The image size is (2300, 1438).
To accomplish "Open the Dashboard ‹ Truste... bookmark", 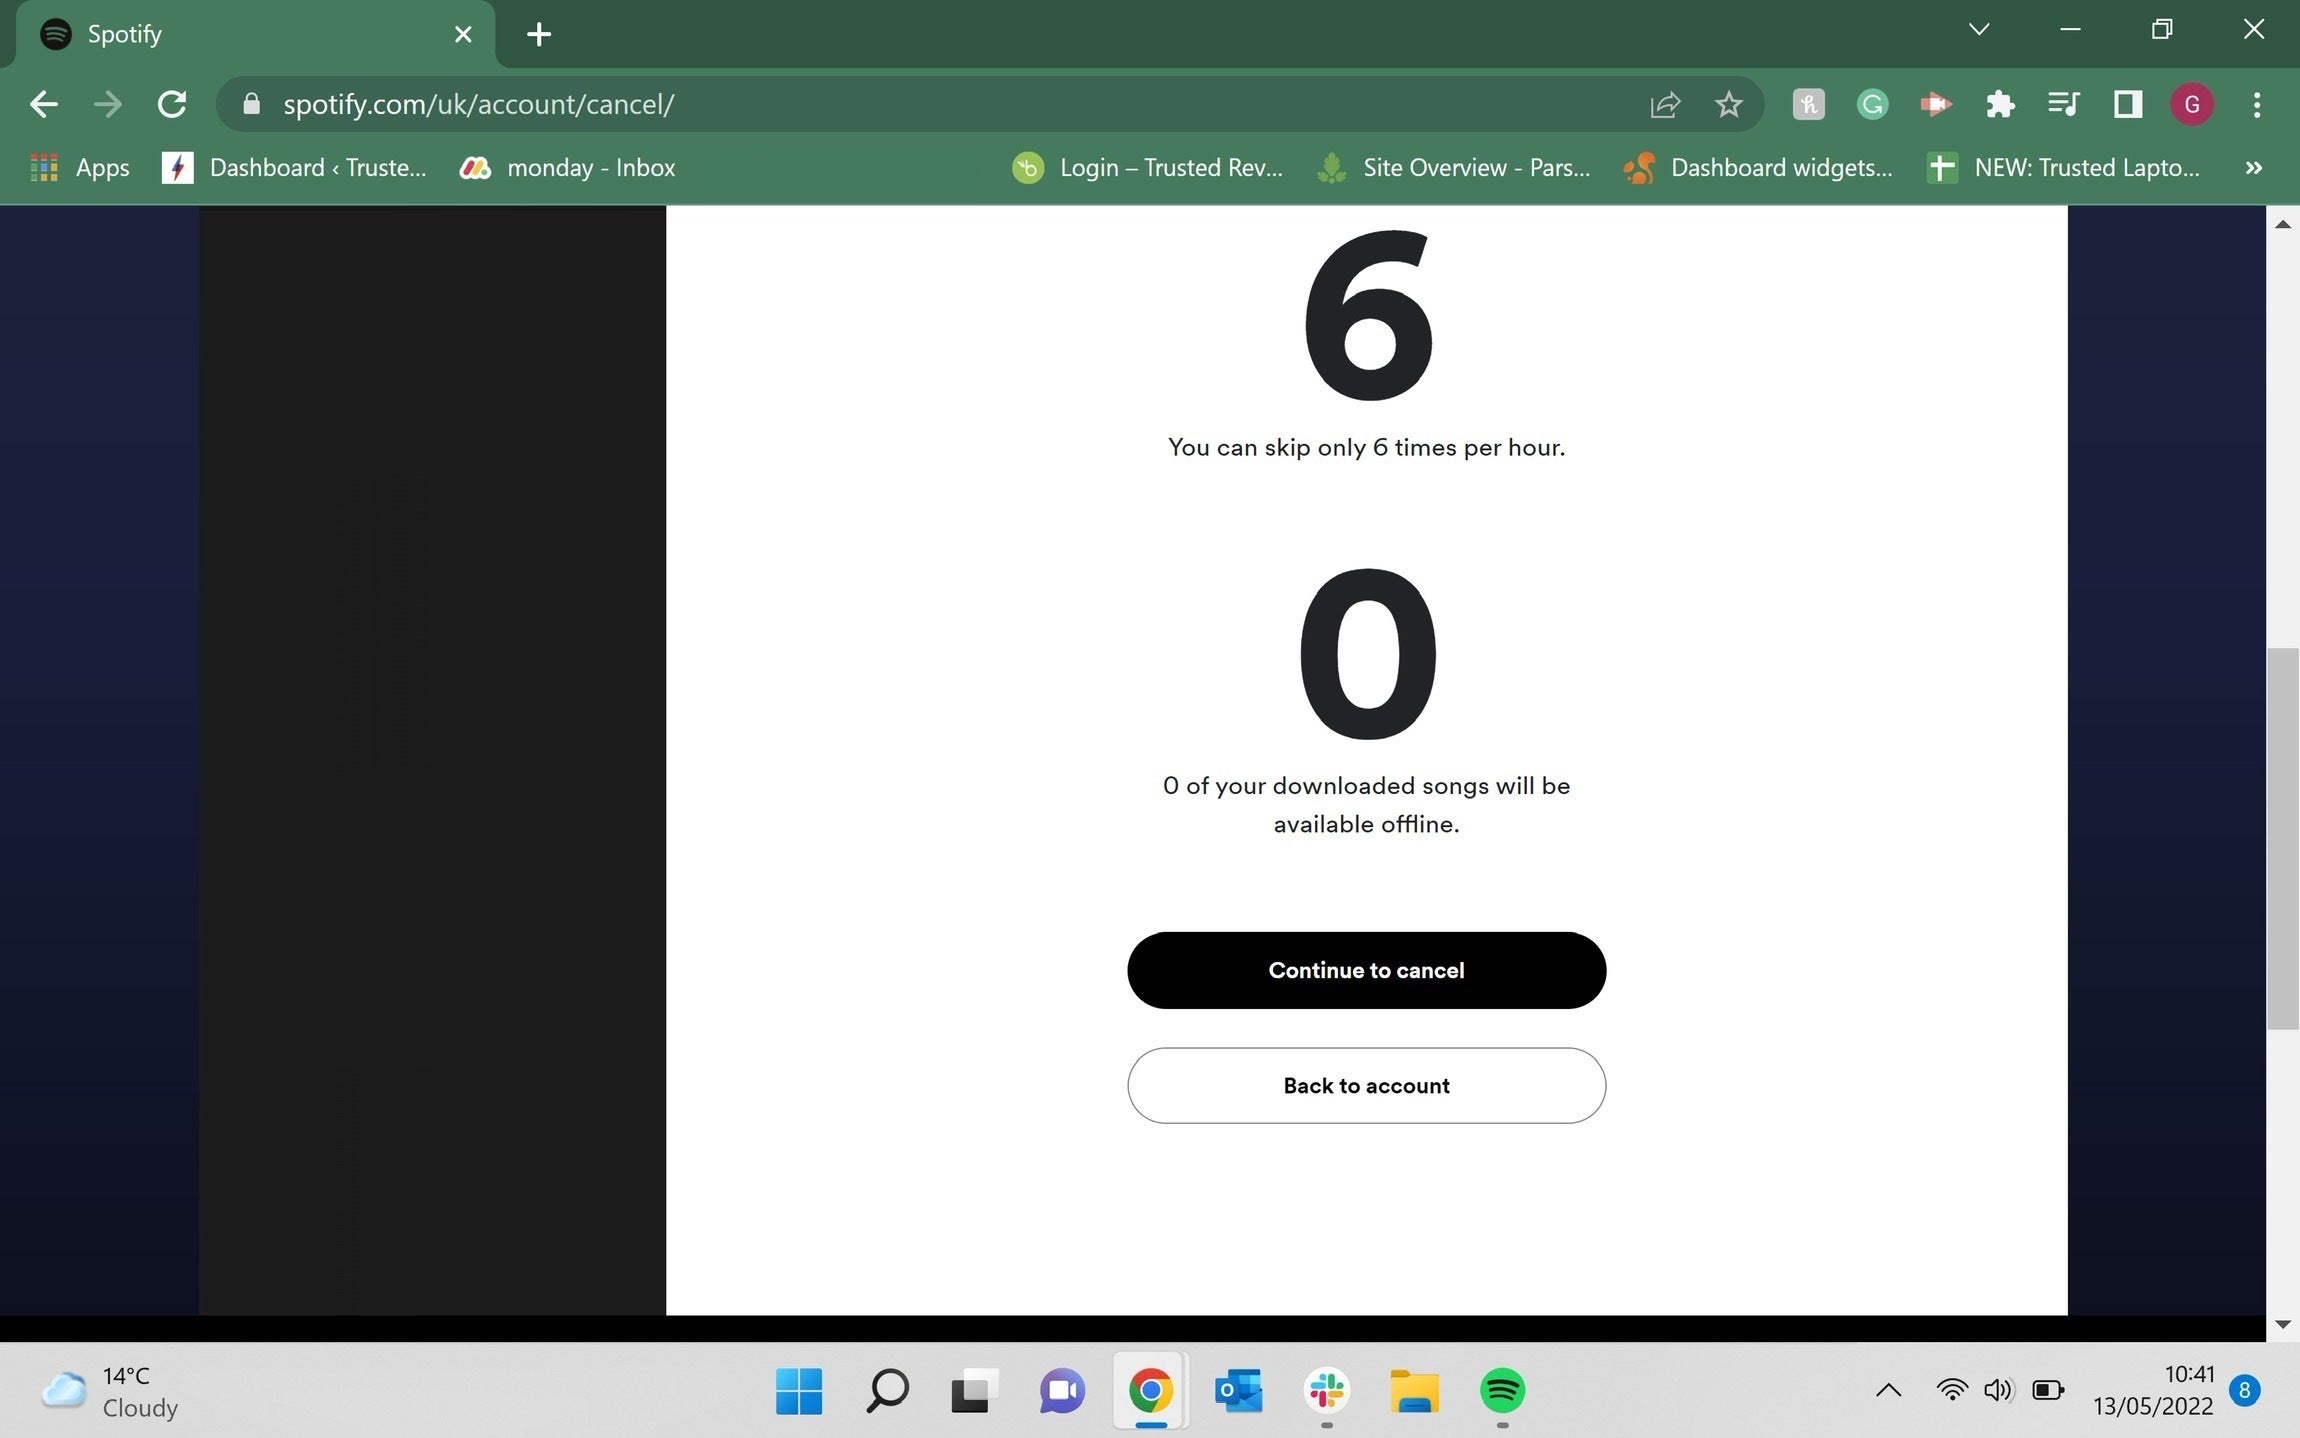I will coord(294,167).
